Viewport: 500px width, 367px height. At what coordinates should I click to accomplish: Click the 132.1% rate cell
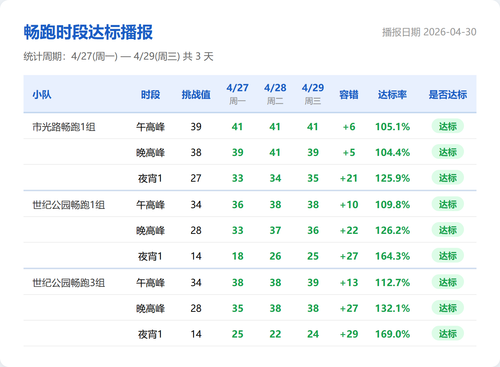pyautogui.click(x=392, y=308)
